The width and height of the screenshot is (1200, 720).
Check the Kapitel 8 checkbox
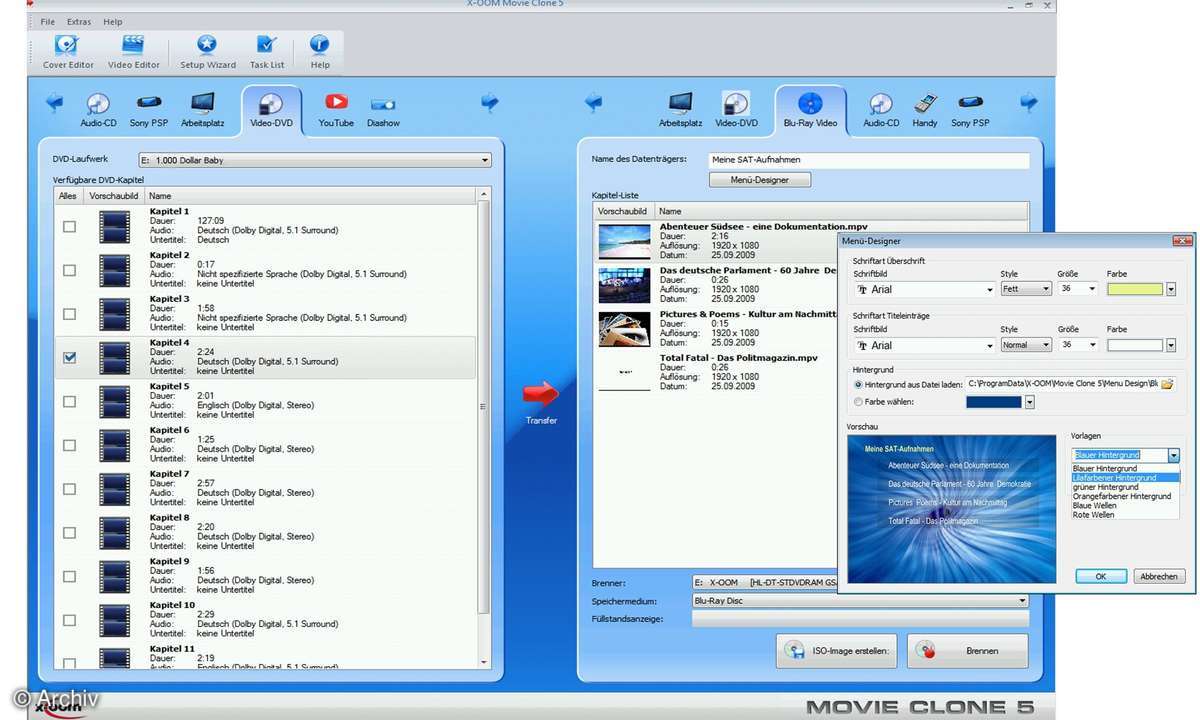pyautogui.click(x=69, y=533)
